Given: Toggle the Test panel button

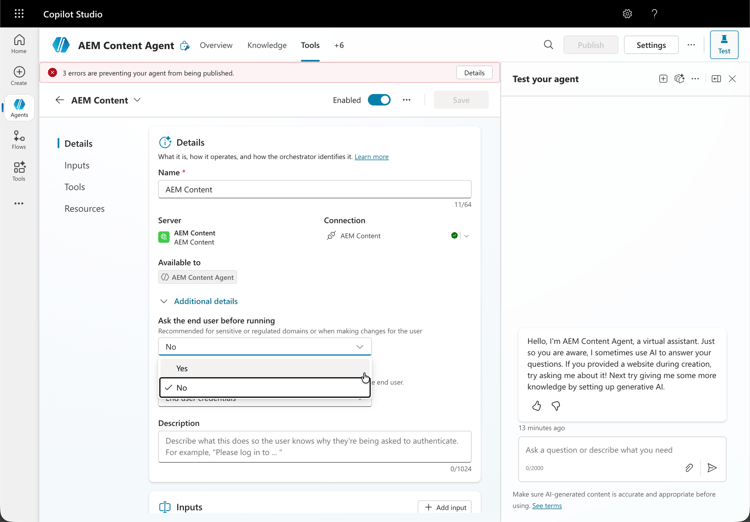Looking at the screenshot, I should pos(724,45).
